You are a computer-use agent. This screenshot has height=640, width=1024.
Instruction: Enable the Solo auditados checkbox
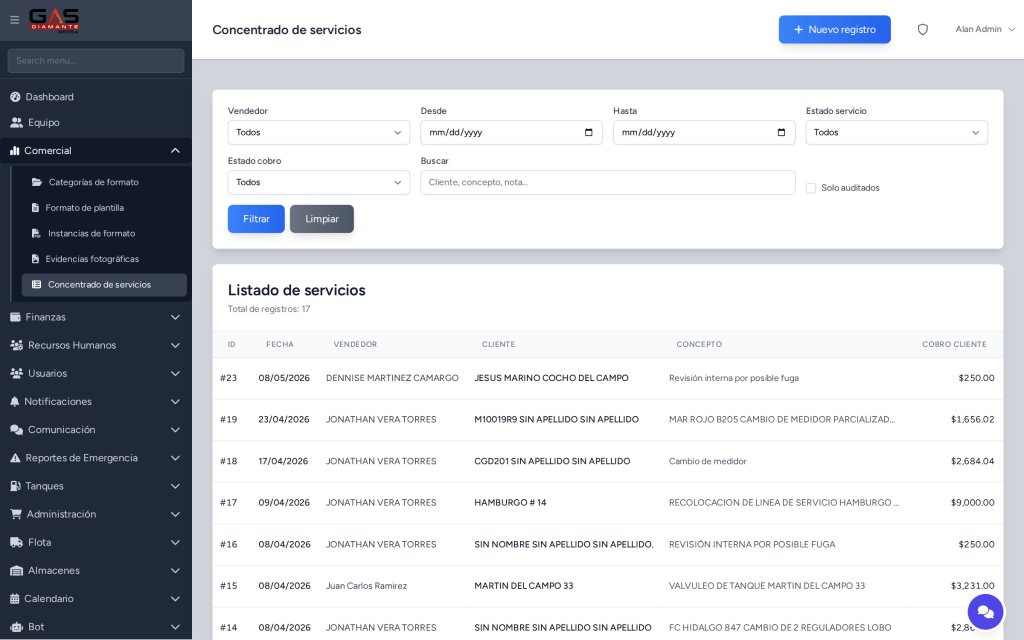pos(810,188)
